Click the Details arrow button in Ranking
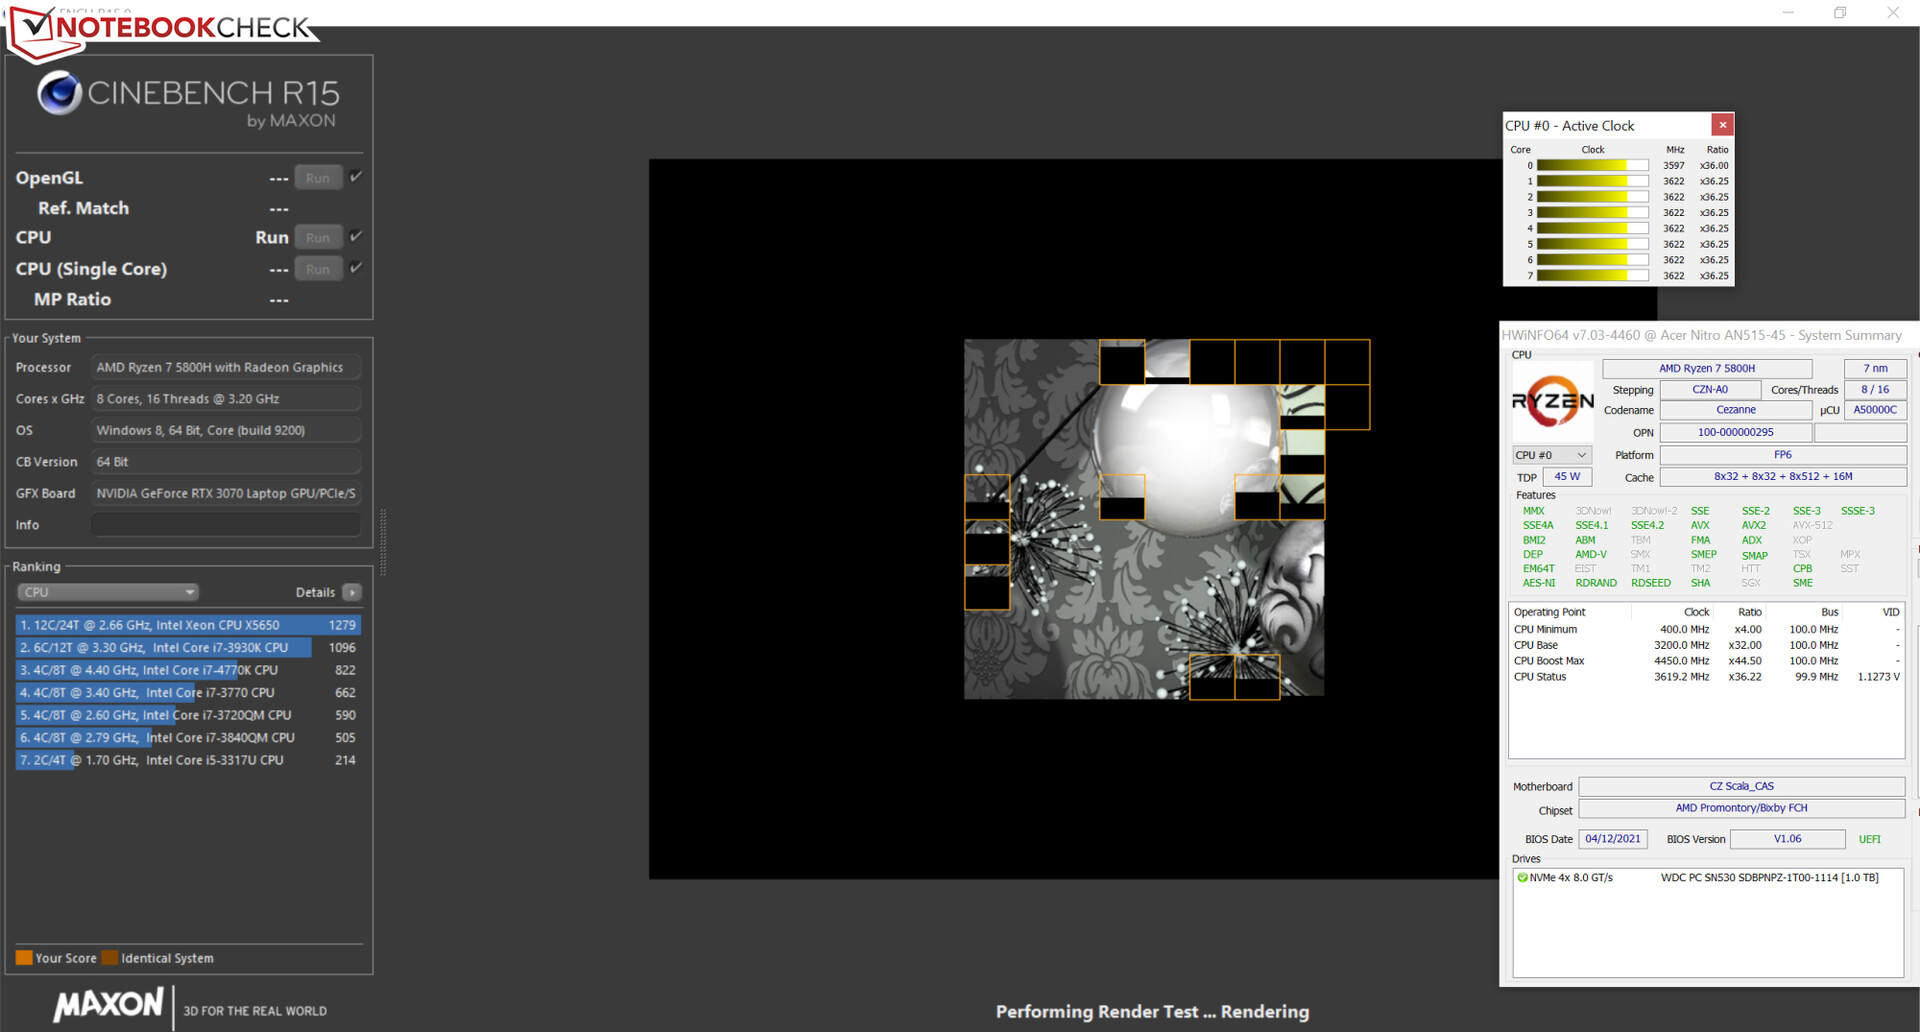The height and width of the screenshot is (1032, 1920). (x=352, y=592)
